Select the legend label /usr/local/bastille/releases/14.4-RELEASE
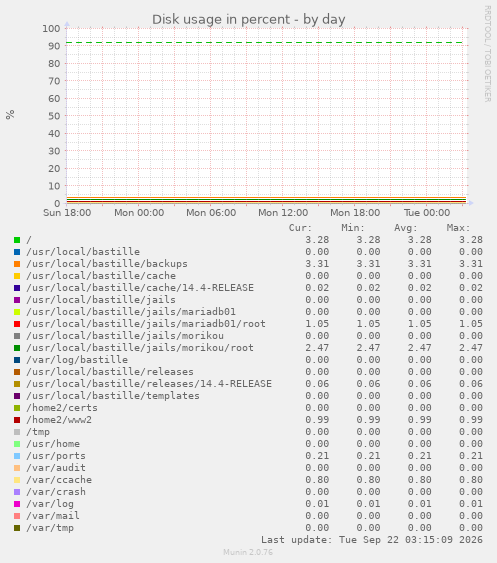The width and height of the screenshot is (497, 563). pos(149,384)
